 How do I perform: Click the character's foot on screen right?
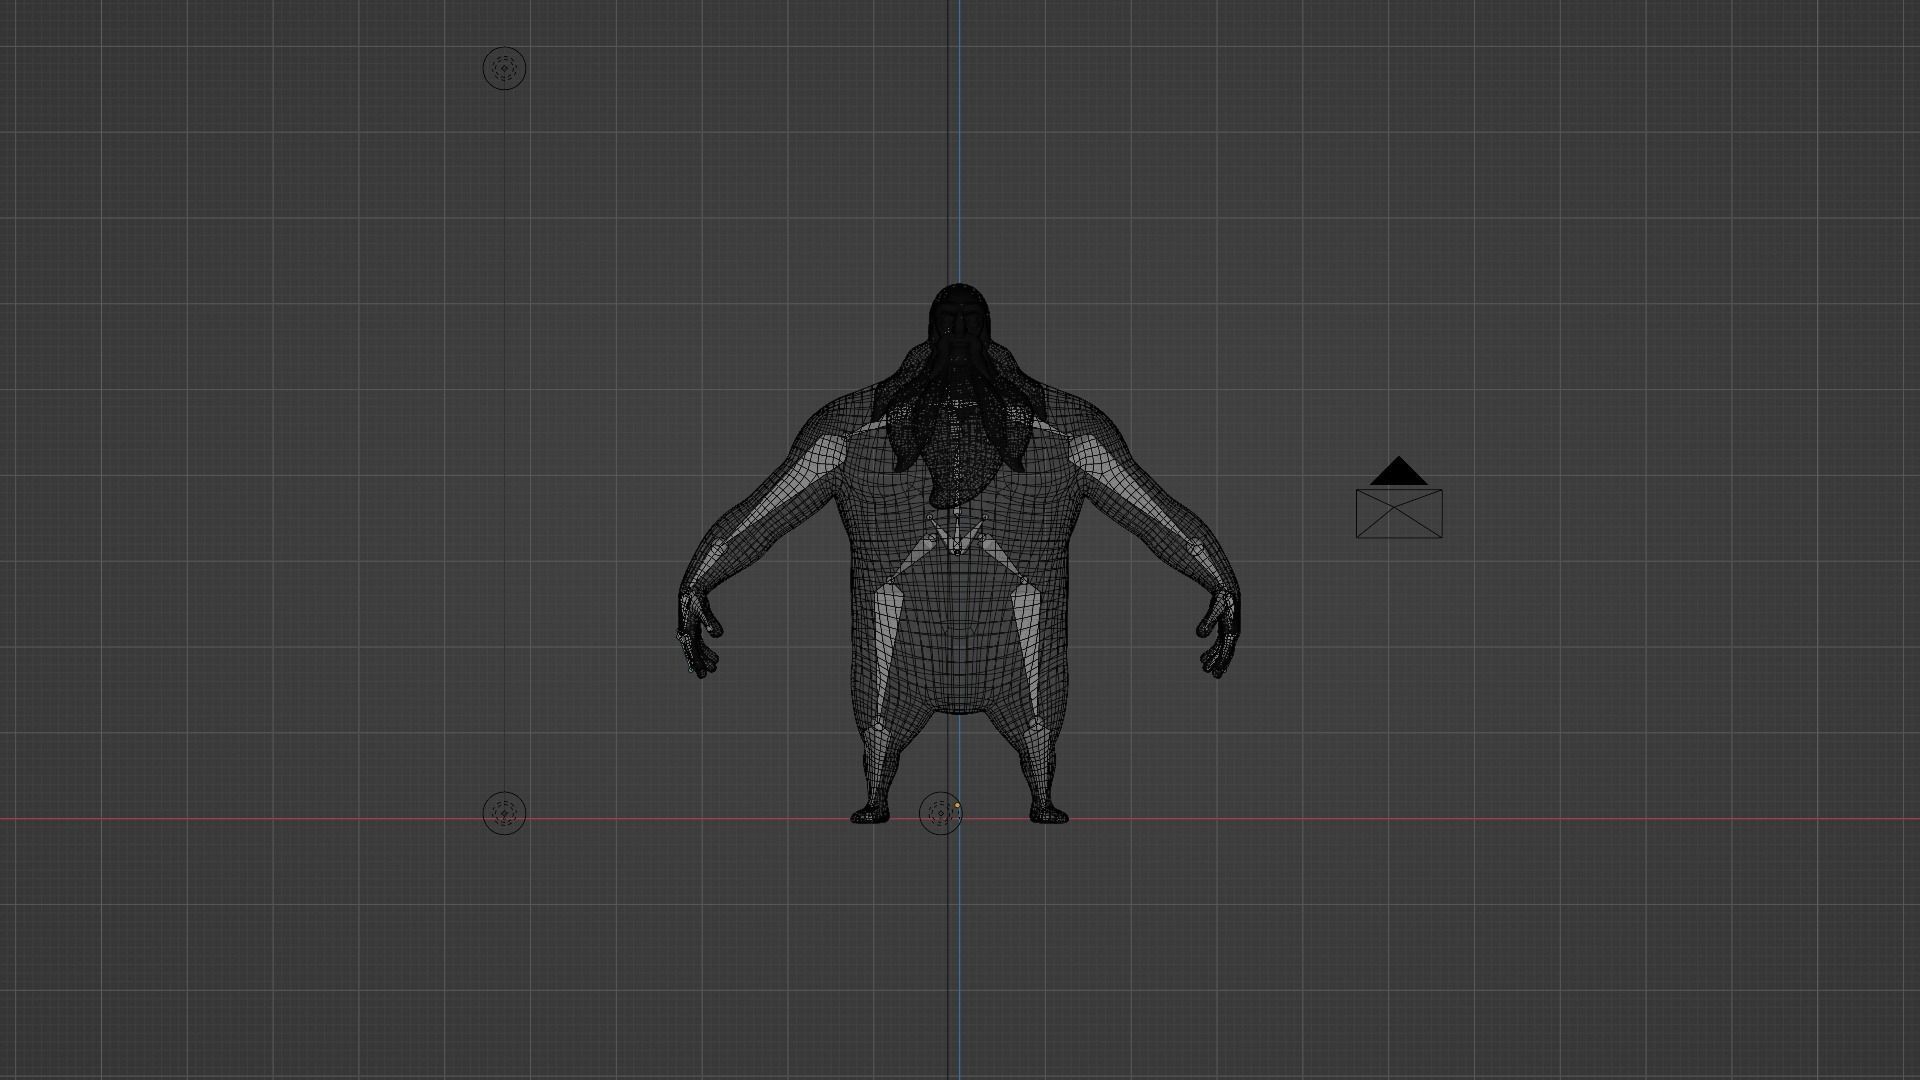point(1049,812)
